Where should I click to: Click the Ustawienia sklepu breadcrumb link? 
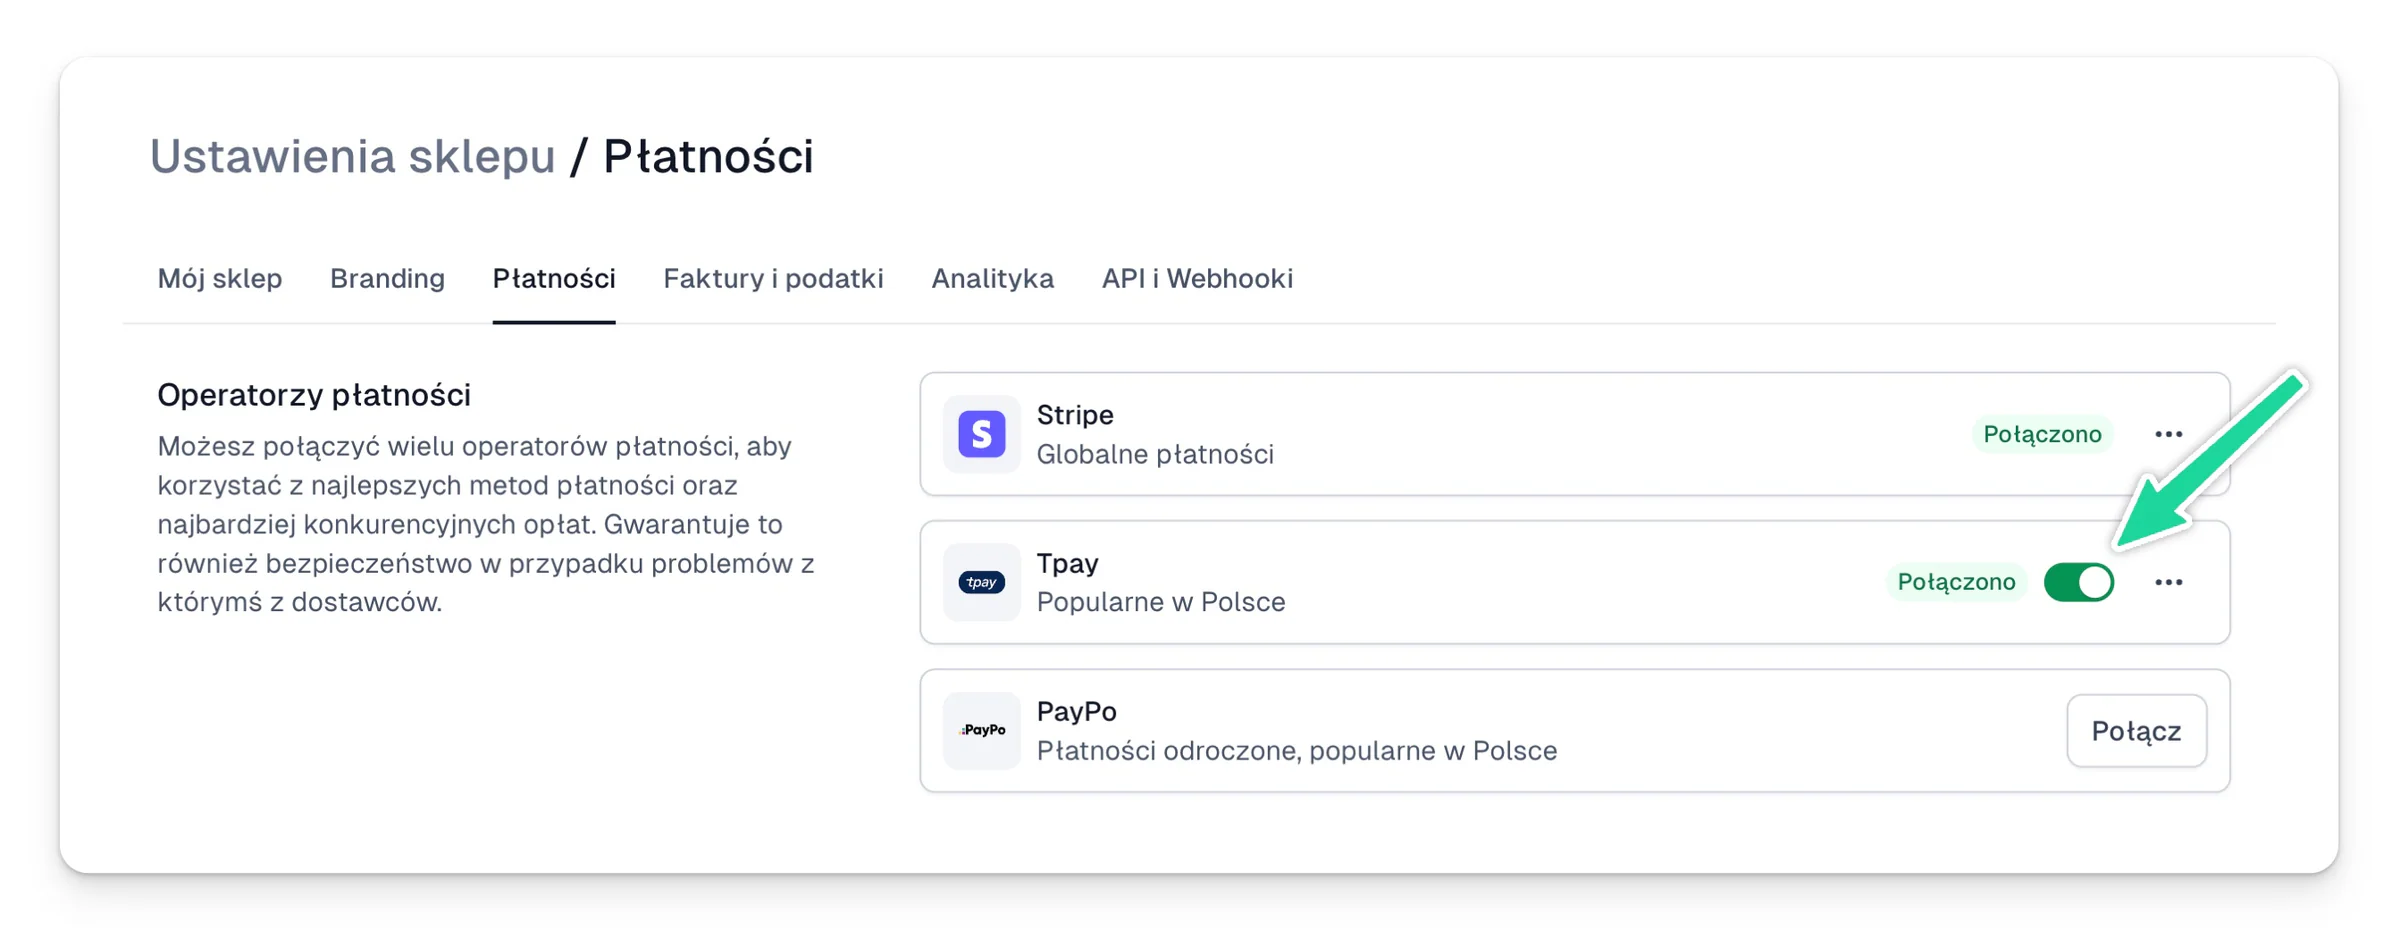tap(352, 156)
